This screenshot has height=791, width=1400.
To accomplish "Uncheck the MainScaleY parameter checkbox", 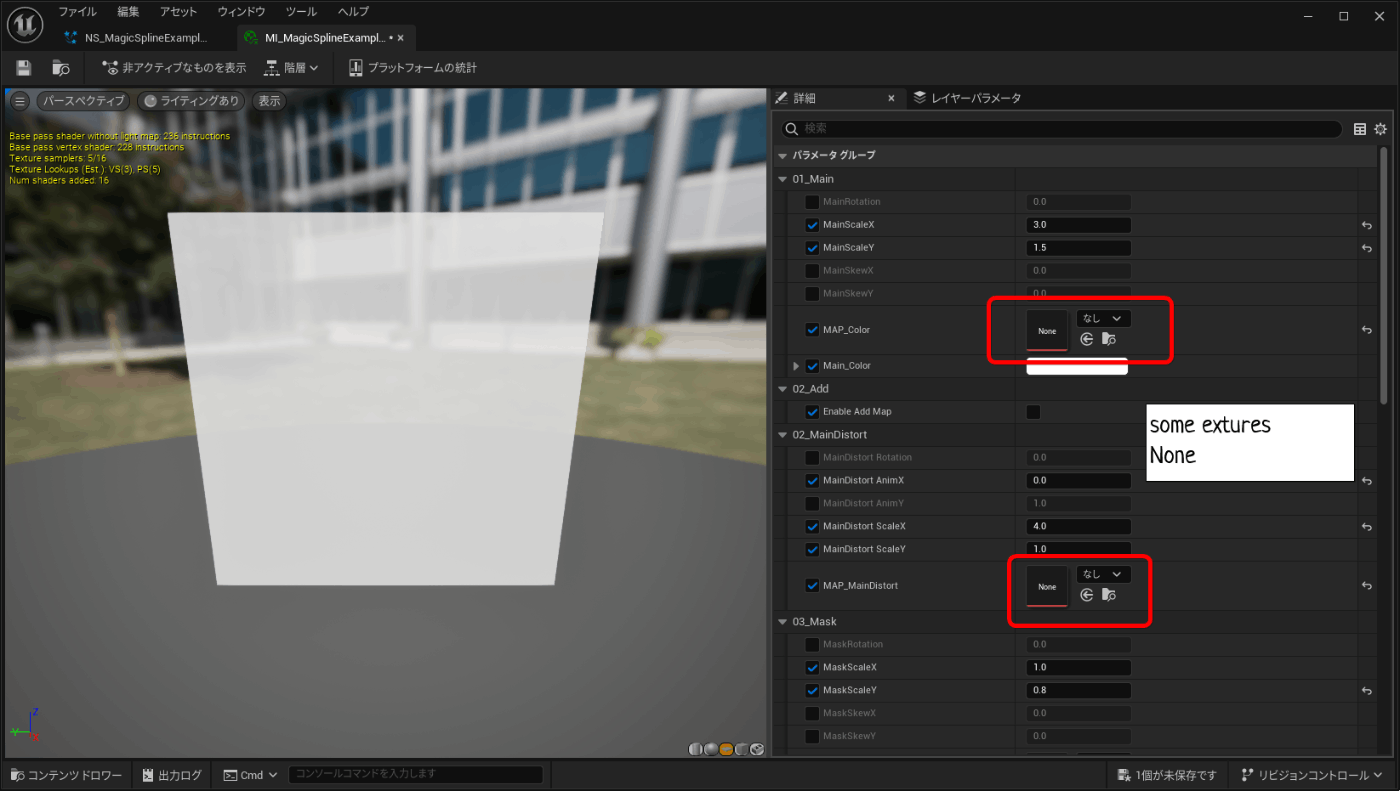I will (x=812, y=248).
